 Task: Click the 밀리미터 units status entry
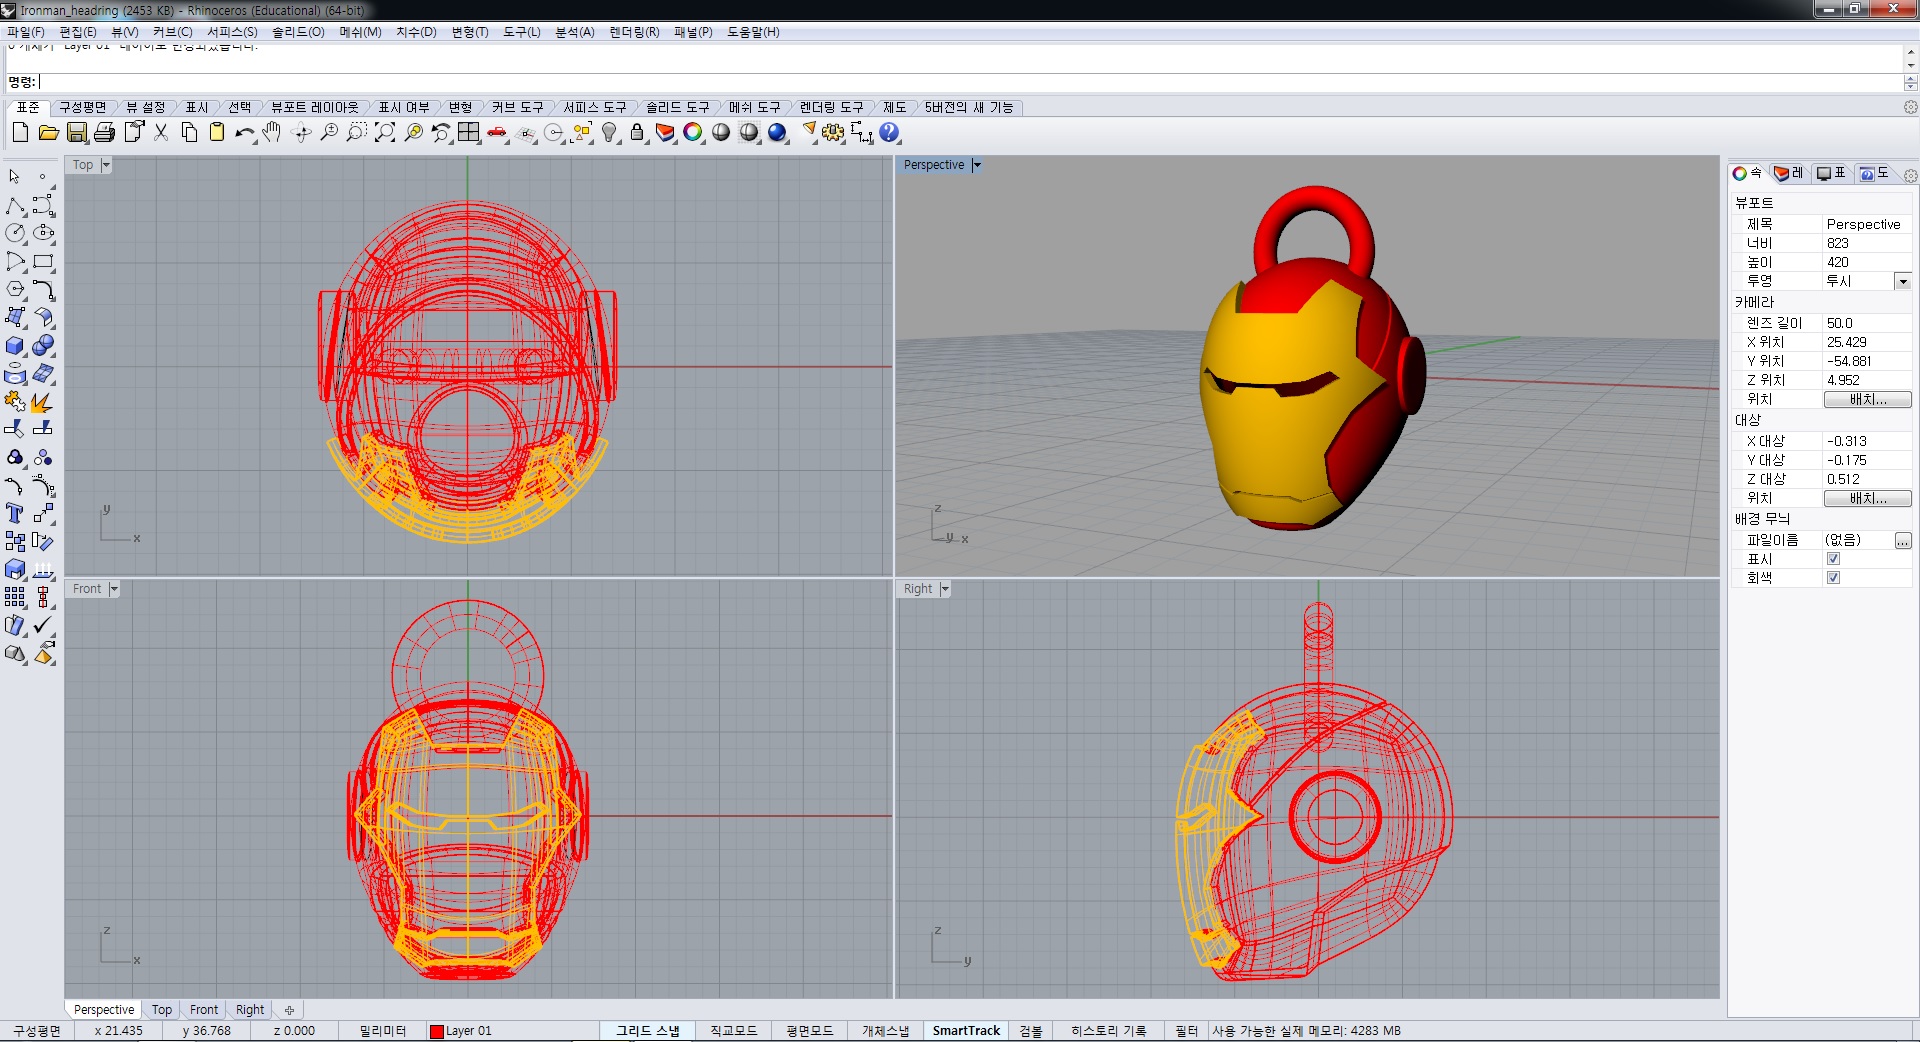(383, 1031)
